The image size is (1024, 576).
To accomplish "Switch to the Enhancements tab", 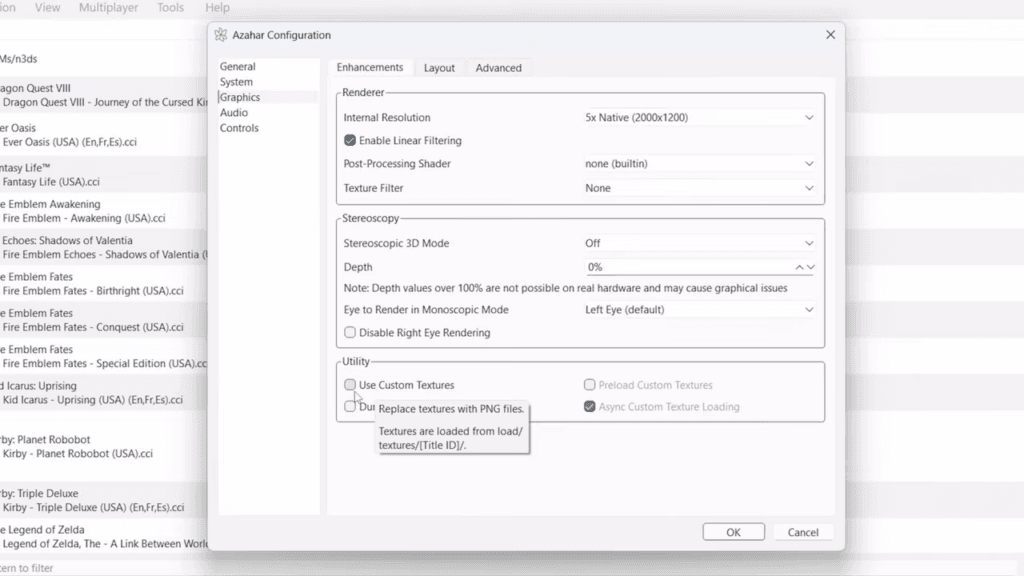I will point(370,67).
